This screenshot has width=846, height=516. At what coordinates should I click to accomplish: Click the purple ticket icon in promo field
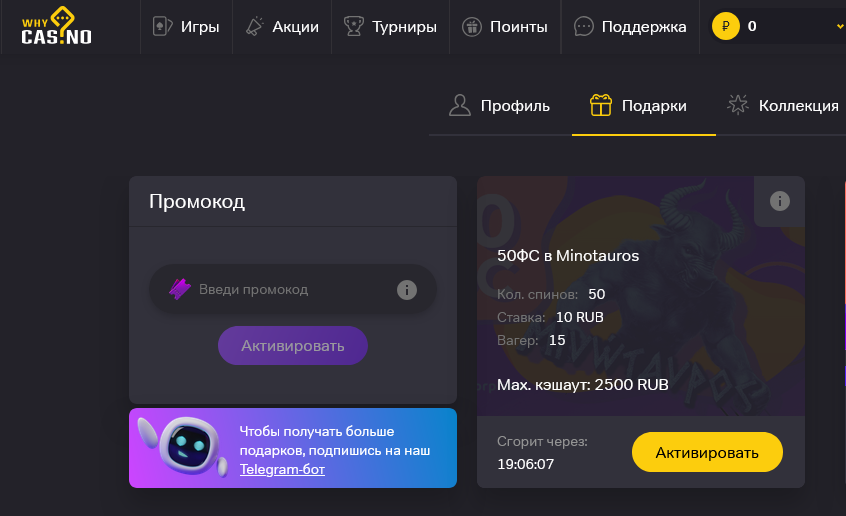click(180, 289)
